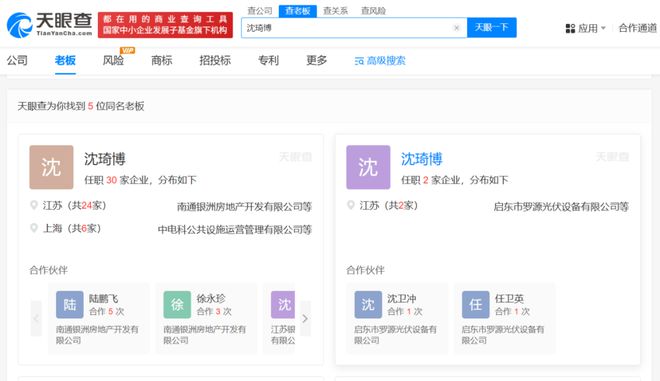Open 南通银洲房地产开发有限公司等 company link

[244, 207]
